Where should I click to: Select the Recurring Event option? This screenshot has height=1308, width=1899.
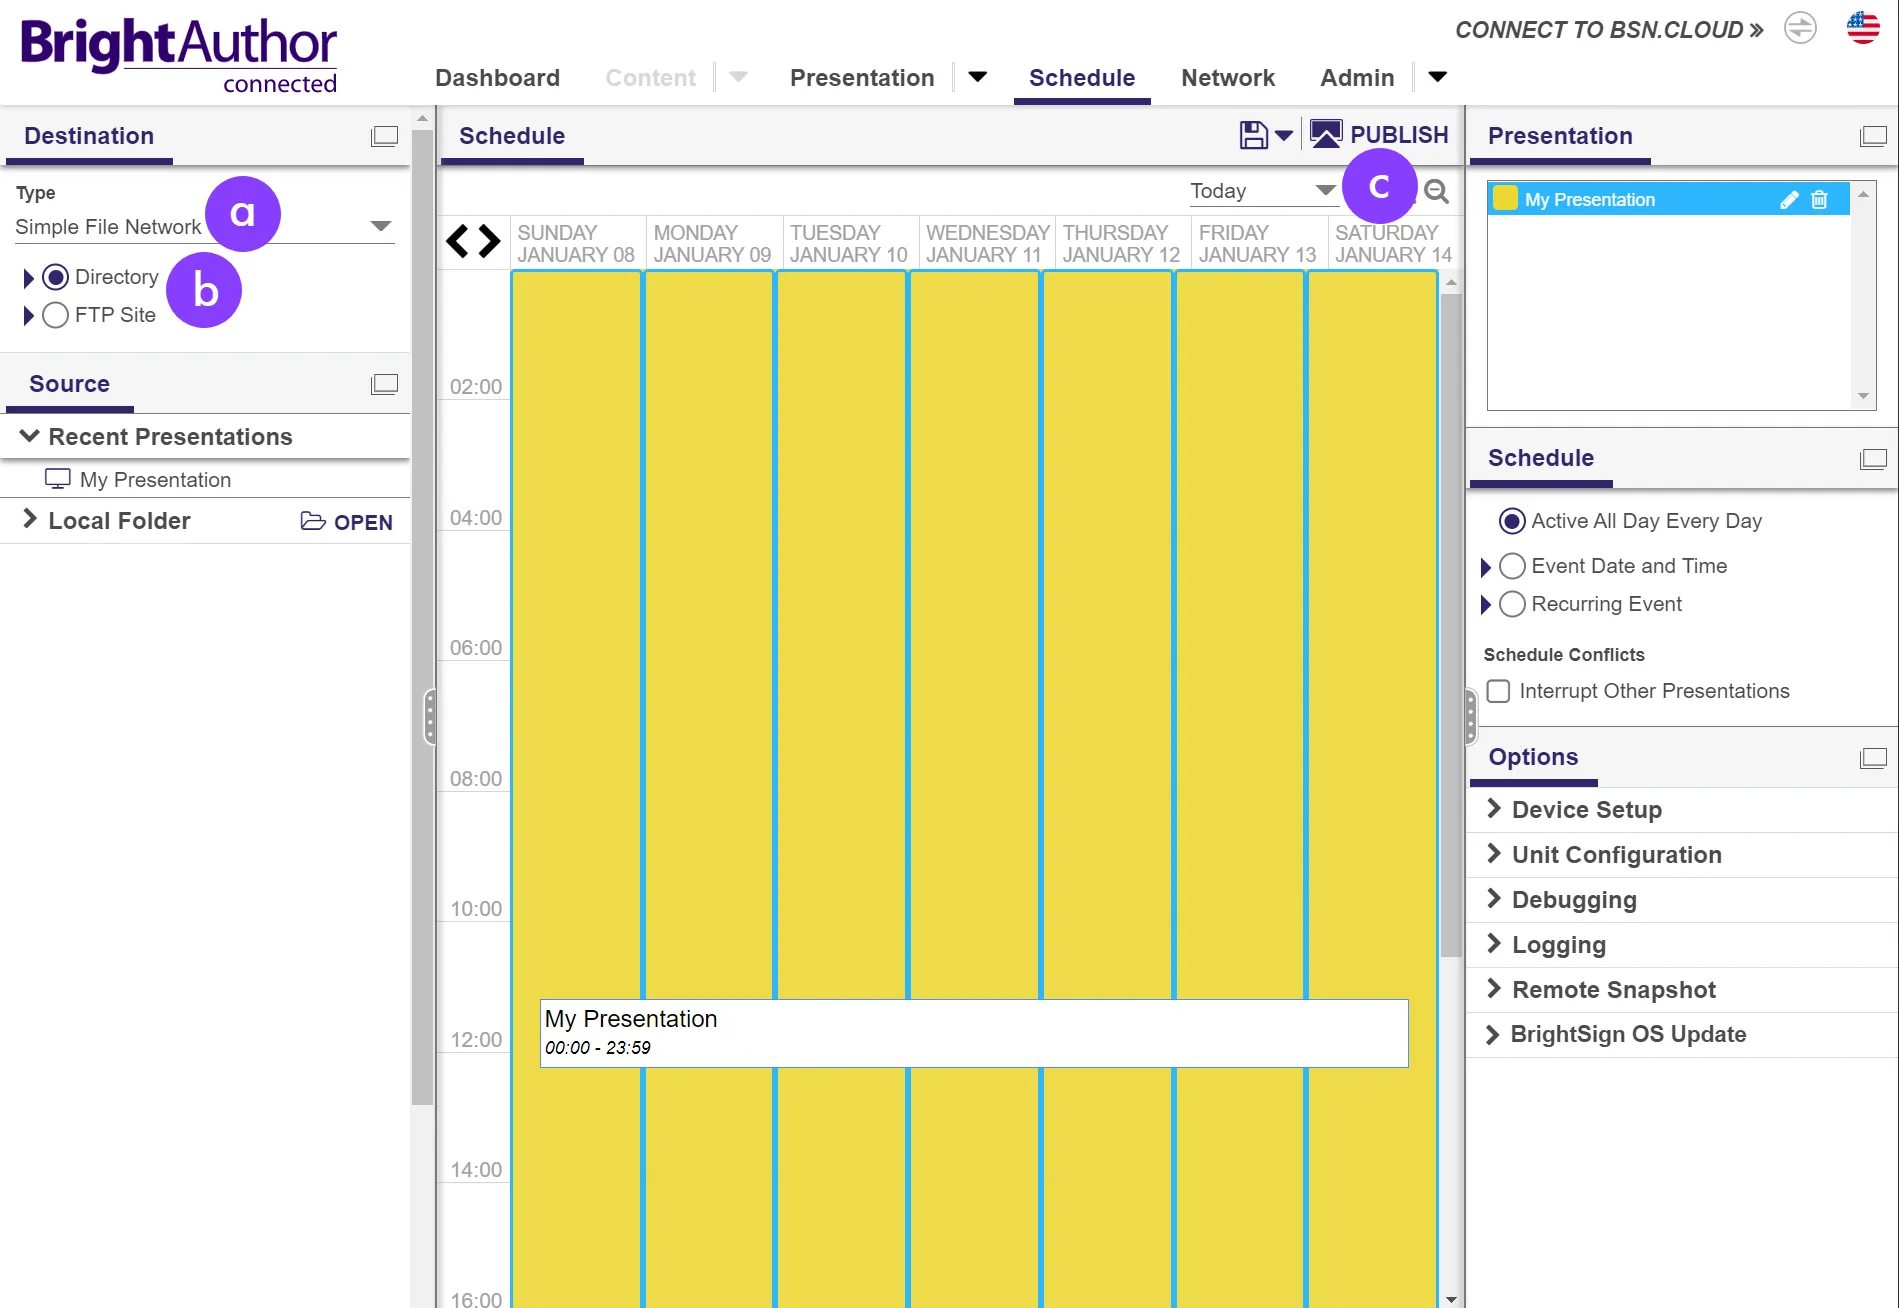point(1512,604)
